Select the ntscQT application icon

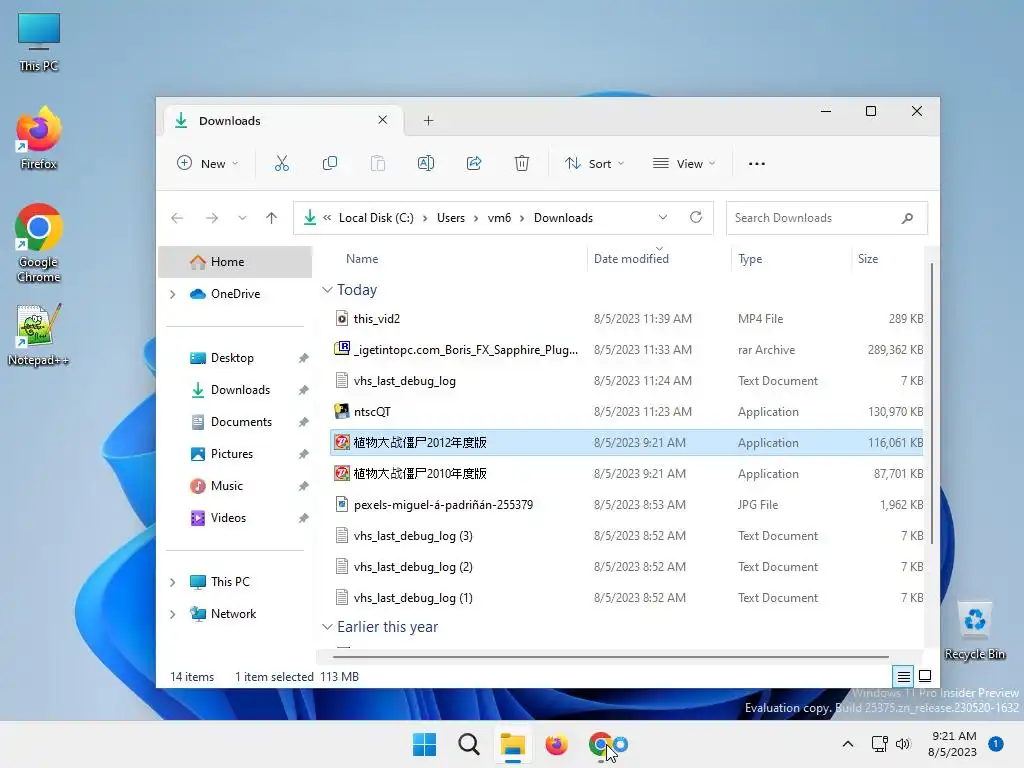click(342, 411)
